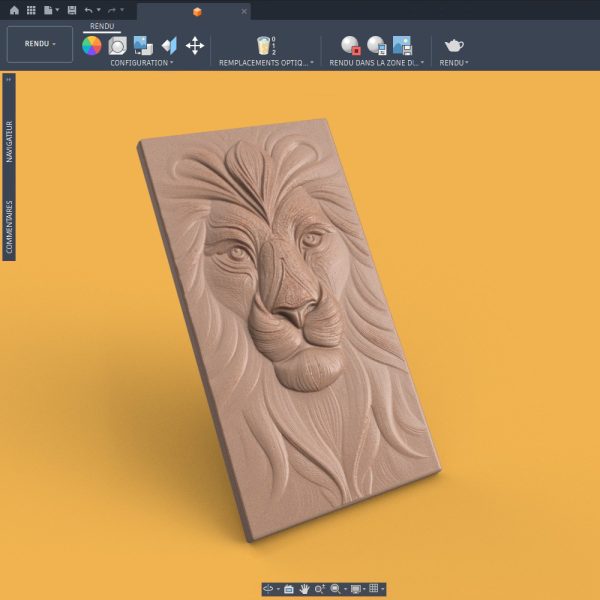Open the RENDU workspace switcher
This screenshot has height=600, width=600.
click(x=40, y=44)
